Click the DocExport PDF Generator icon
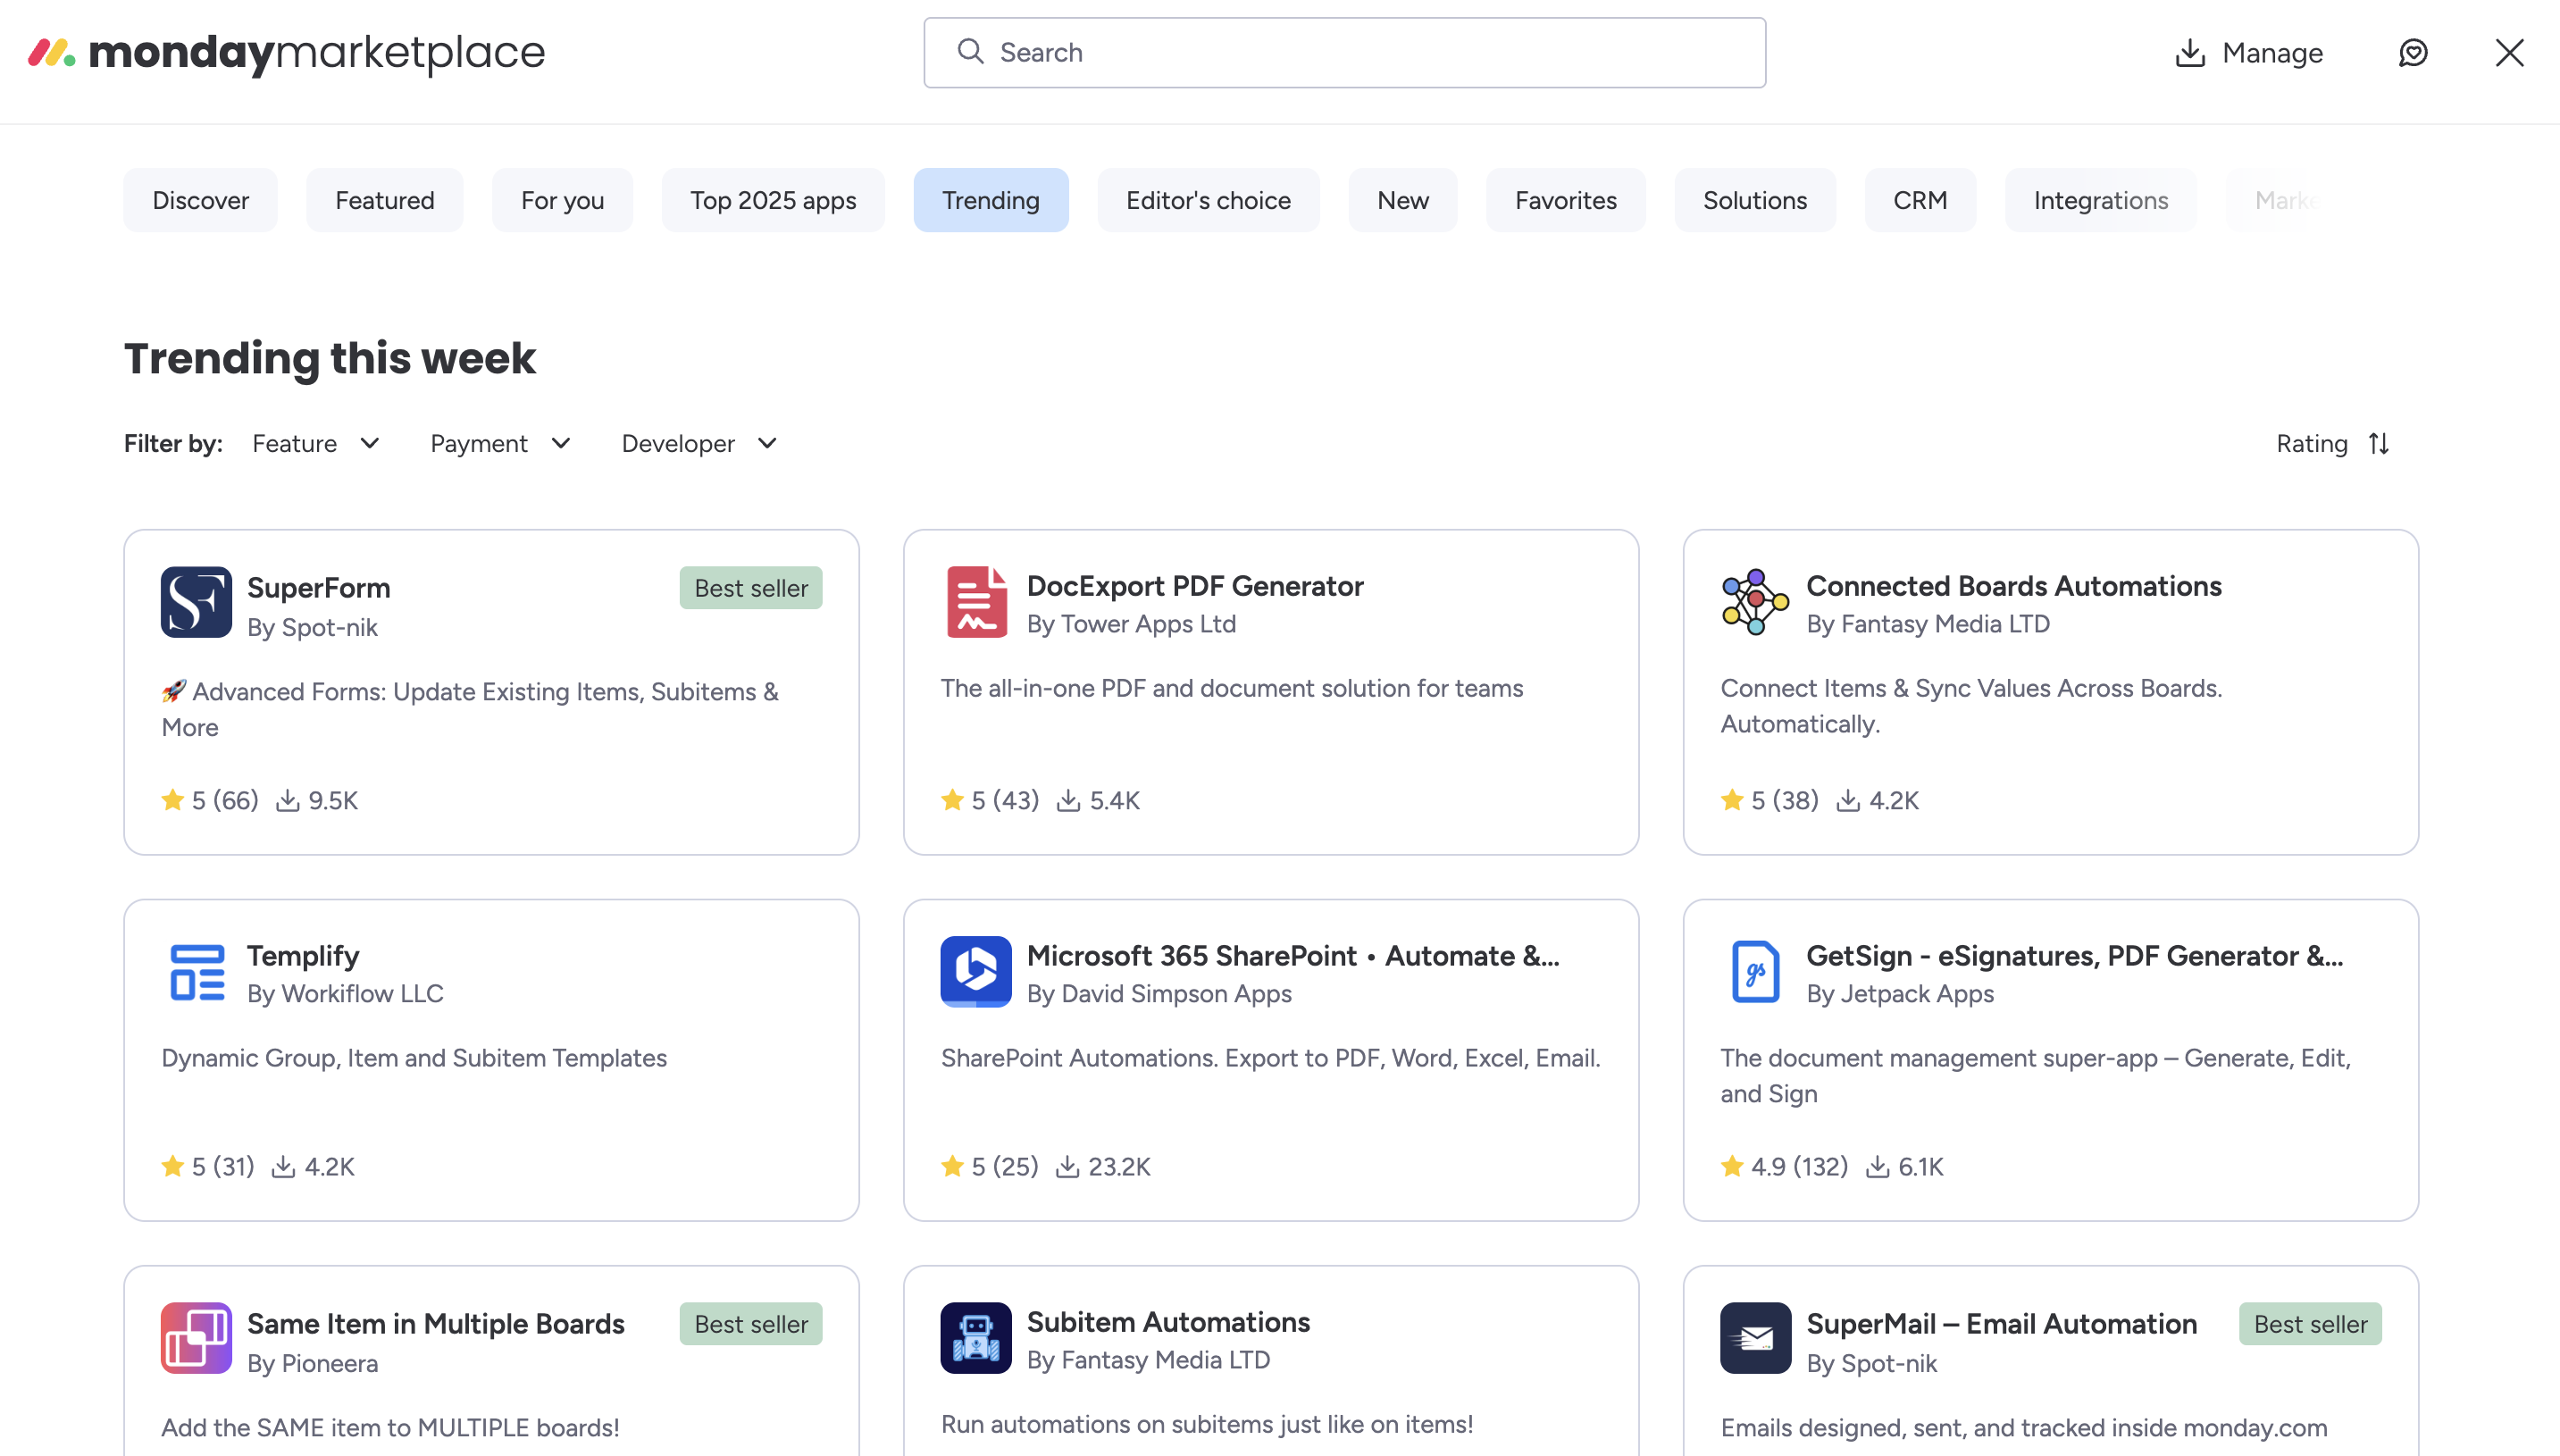 pyautogui.click(x=976, y=602)
